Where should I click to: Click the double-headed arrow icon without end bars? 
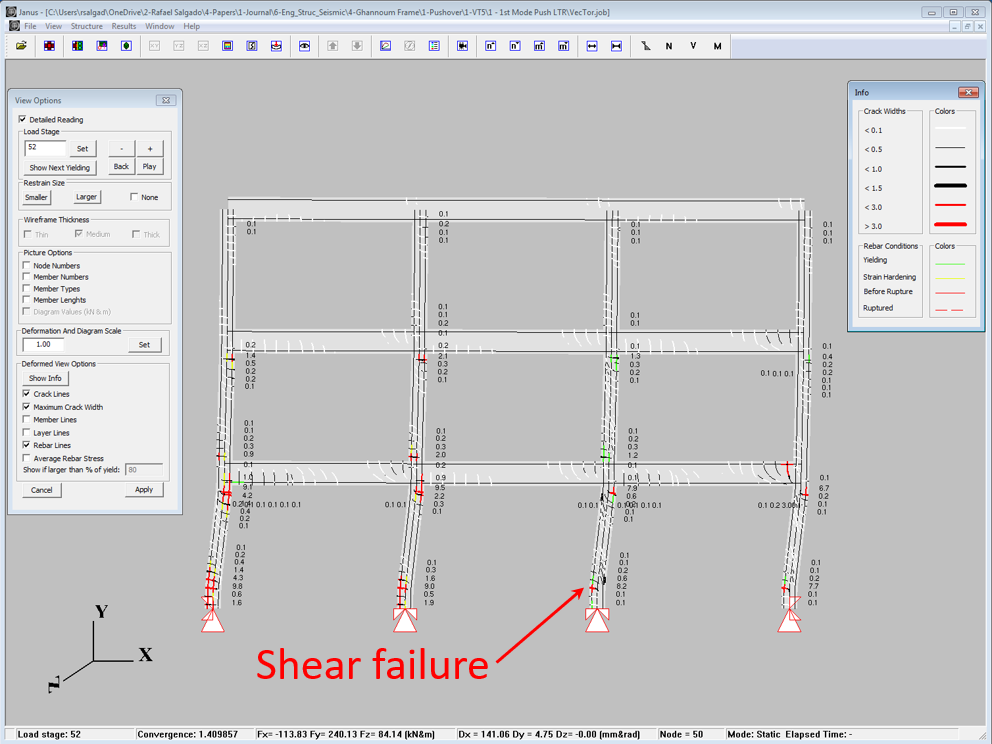click(x=592, y=46)
